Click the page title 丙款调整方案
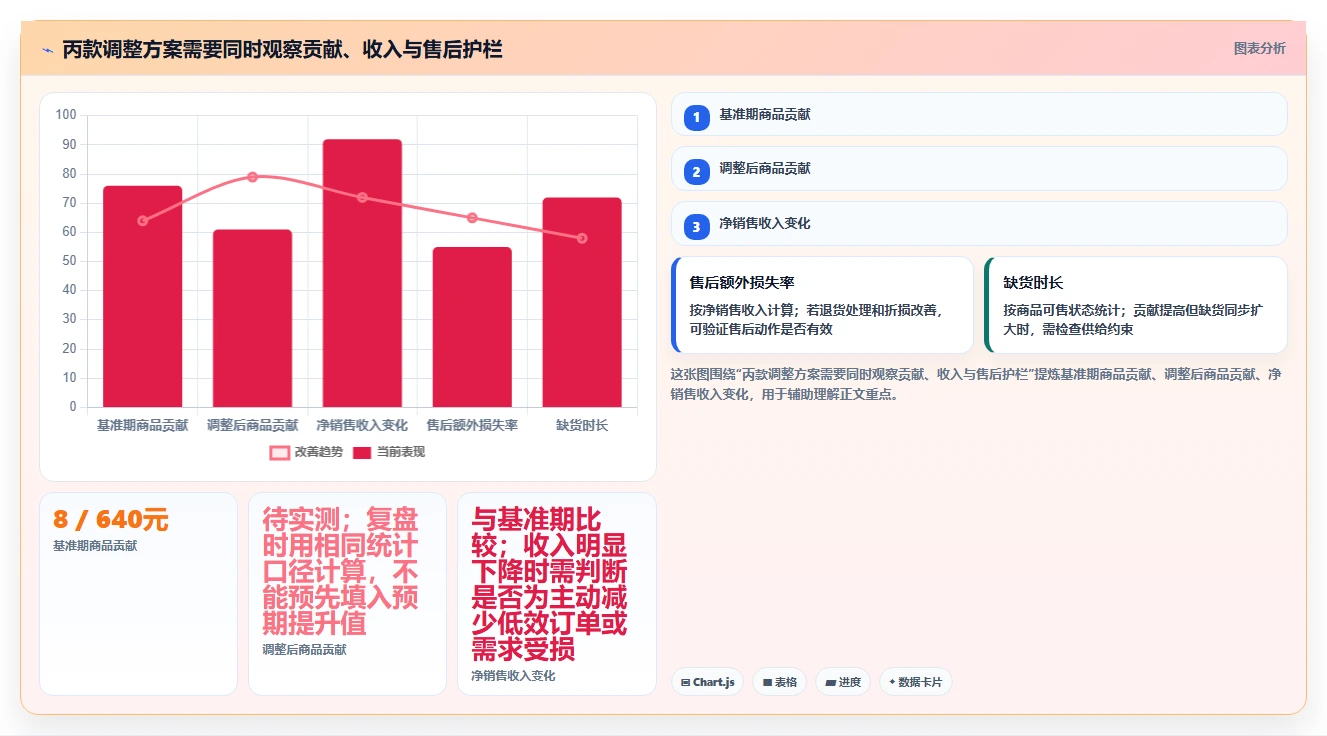 pyautogui.click(x=282, y=49)
